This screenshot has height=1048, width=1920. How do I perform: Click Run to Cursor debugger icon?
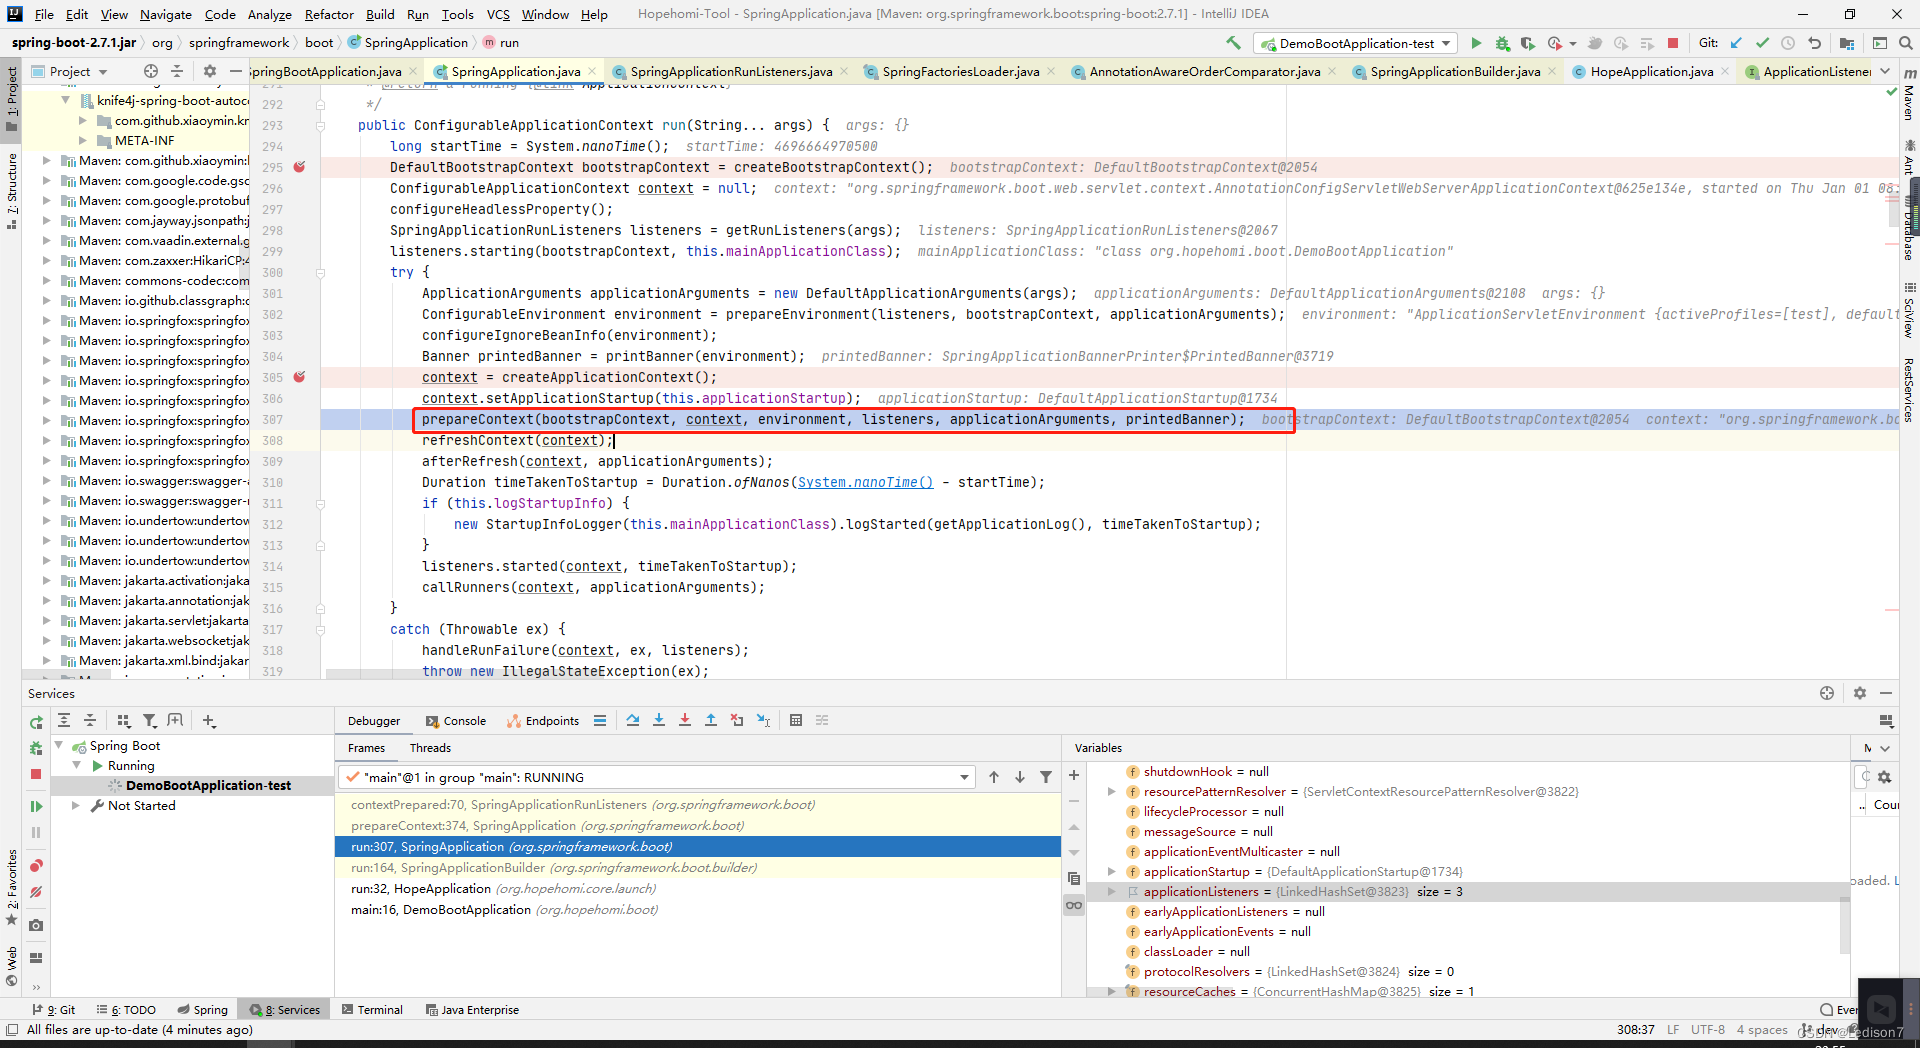click(763, 720)
